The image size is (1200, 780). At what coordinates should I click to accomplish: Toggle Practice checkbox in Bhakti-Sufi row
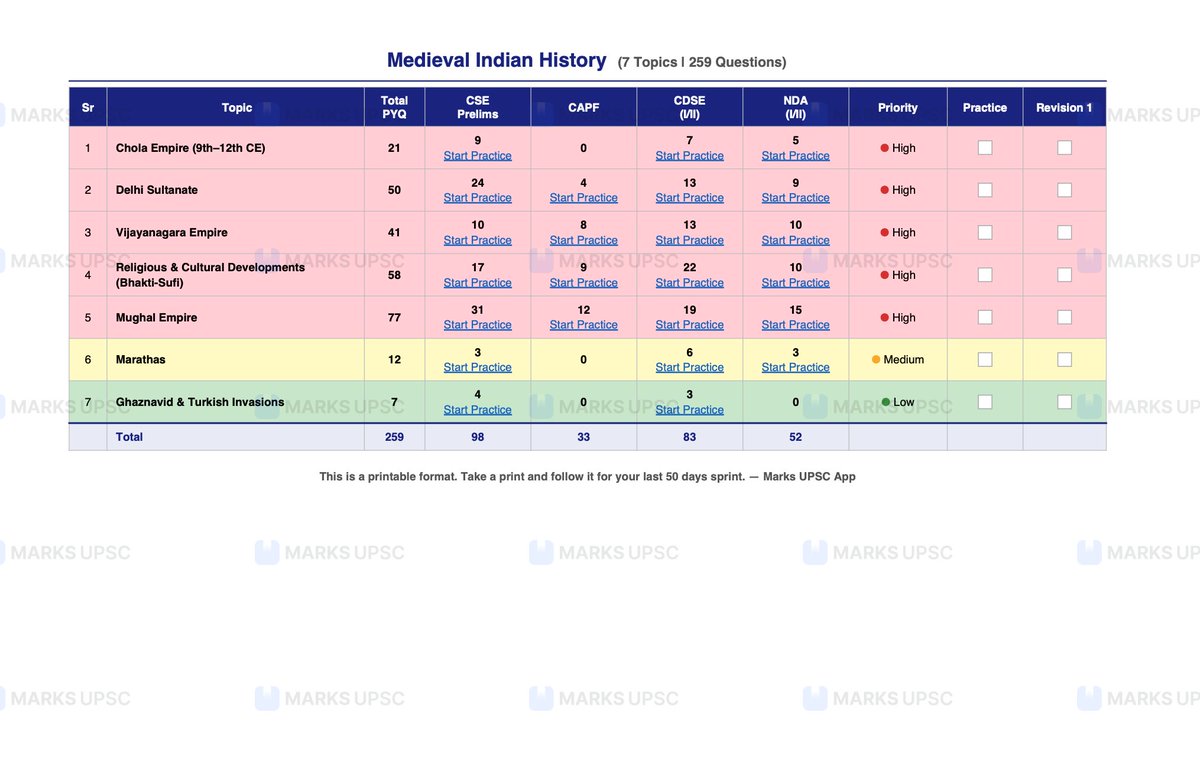pos(985,274)
